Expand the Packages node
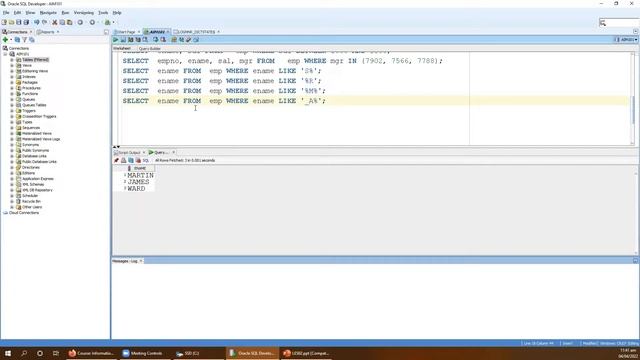 tap(12, 82)
